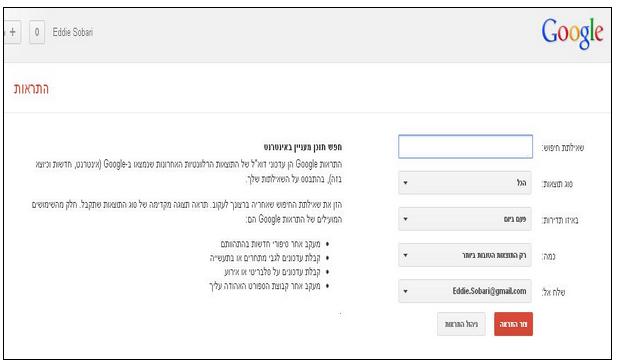617x364 pixels.
Task: Focus the search query text field
Action: coord(465,147)
